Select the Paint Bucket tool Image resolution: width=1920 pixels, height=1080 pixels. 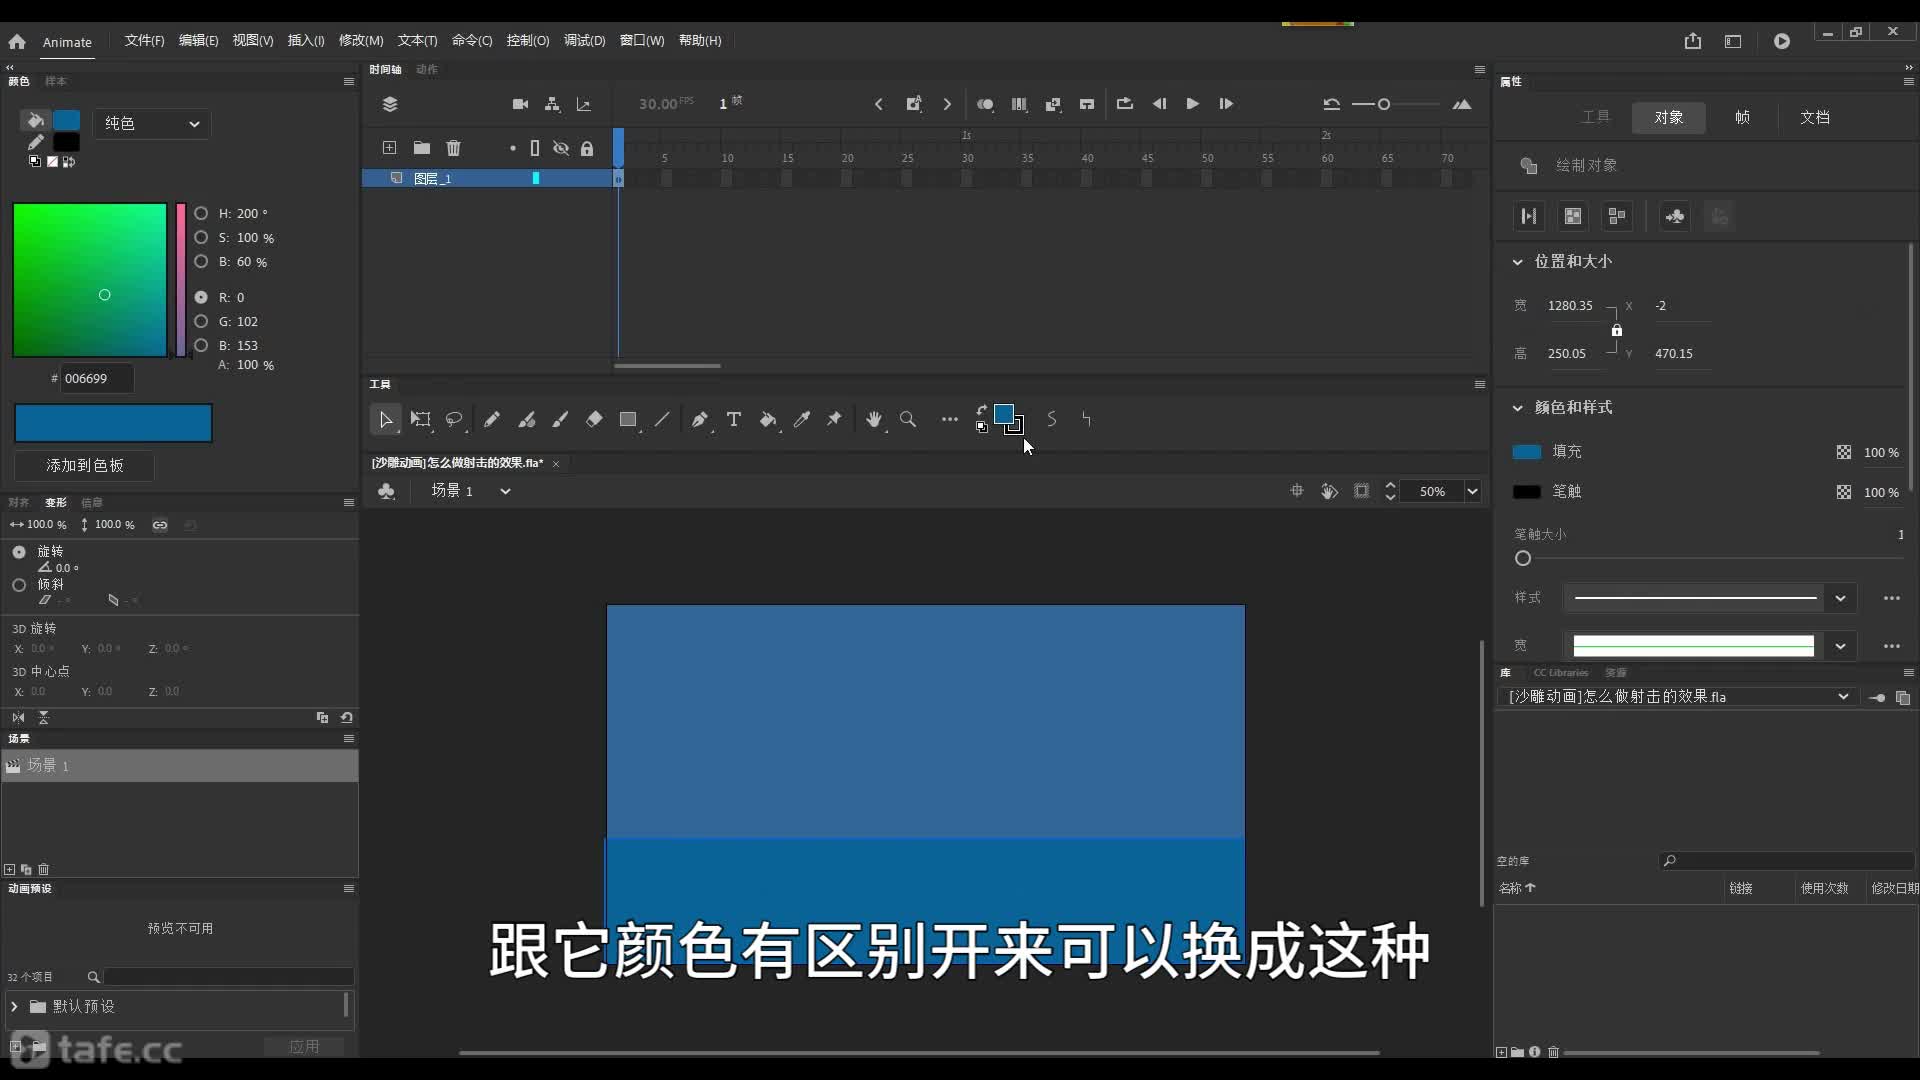[x=768, y=420]
